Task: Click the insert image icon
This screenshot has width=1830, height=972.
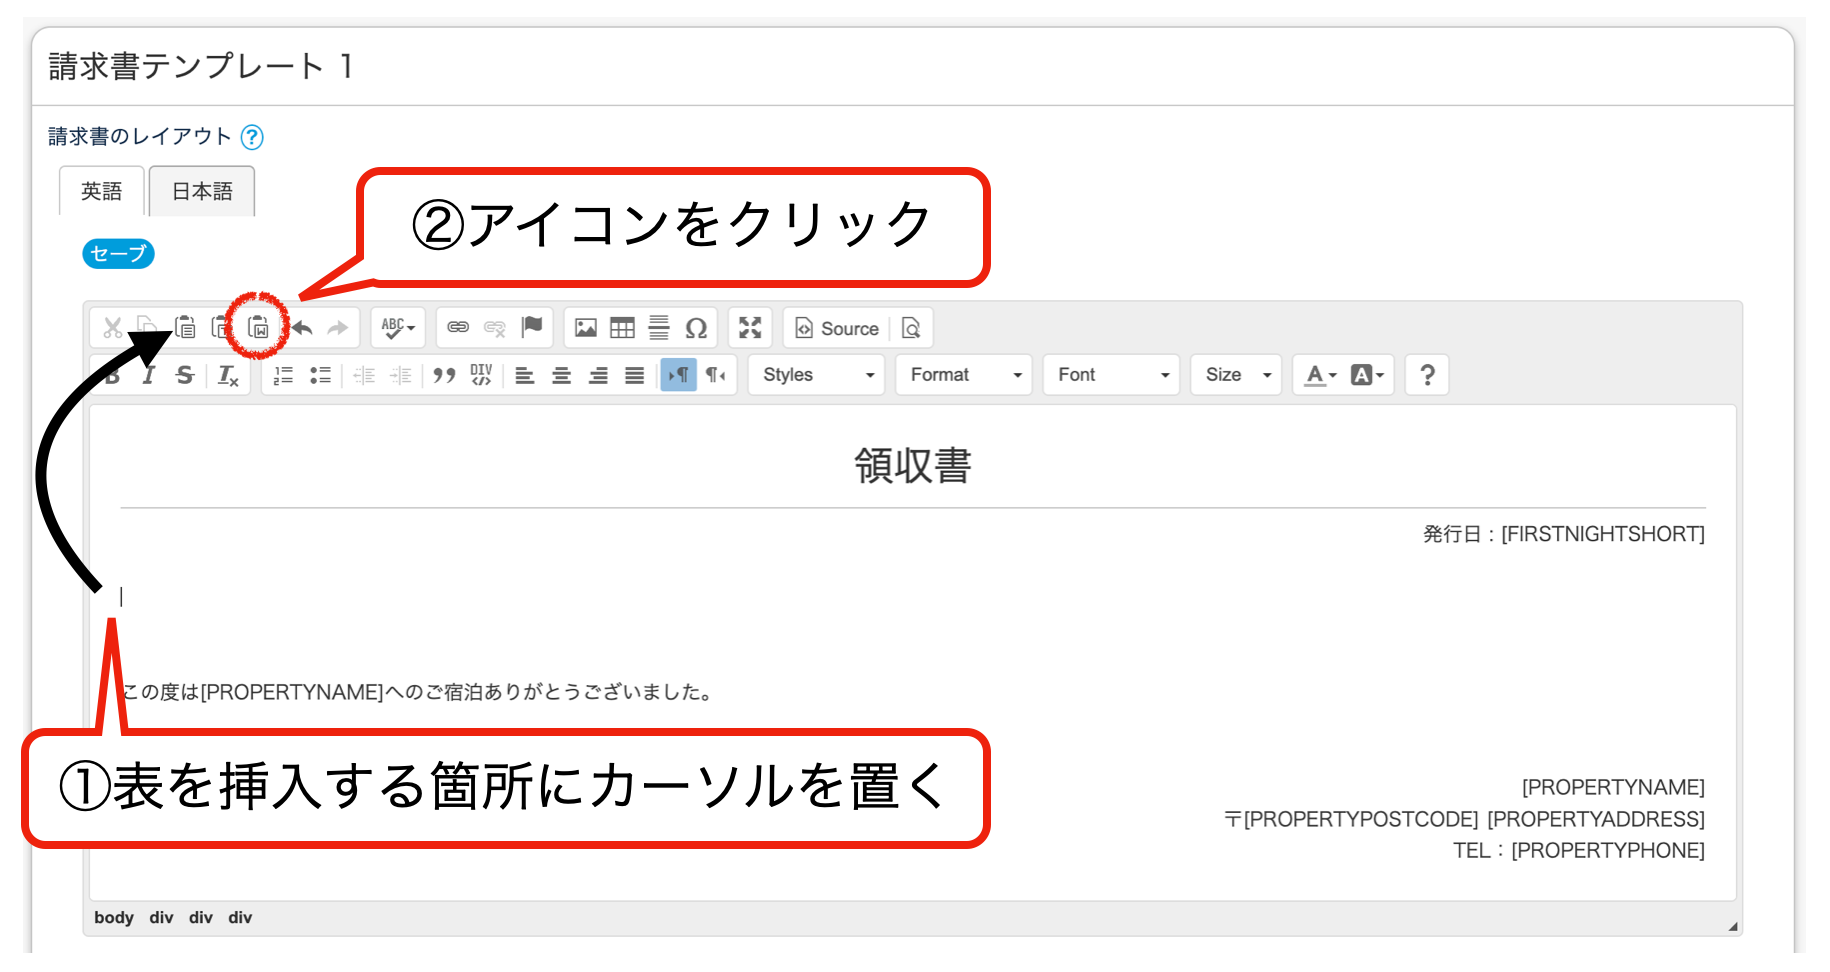Action: coord(586,328)
